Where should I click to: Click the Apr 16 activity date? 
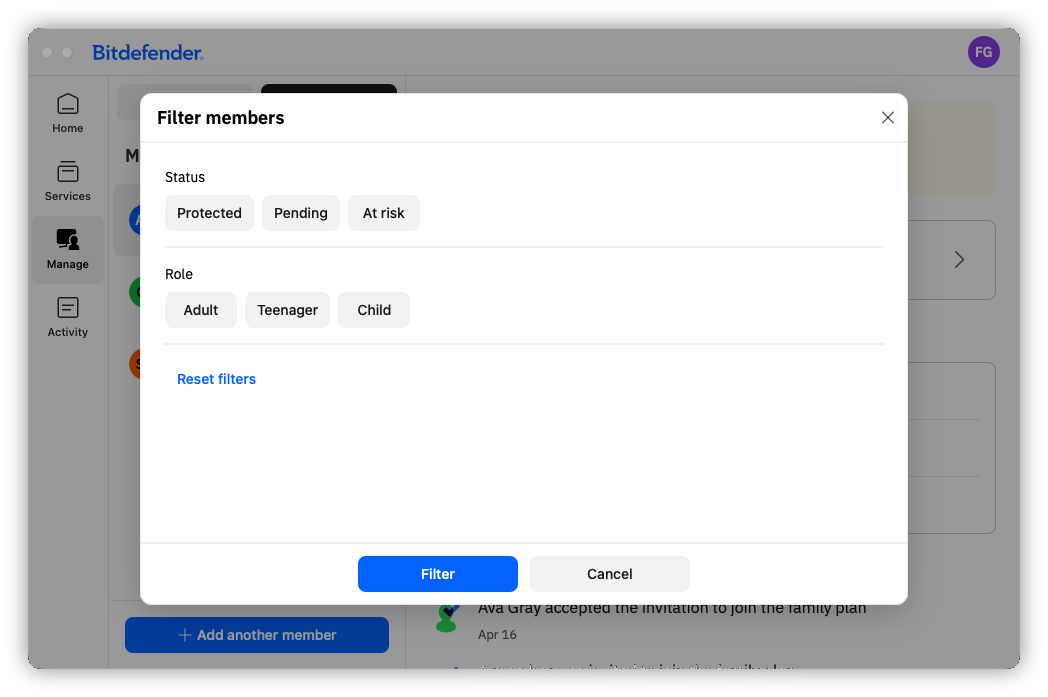497,635
